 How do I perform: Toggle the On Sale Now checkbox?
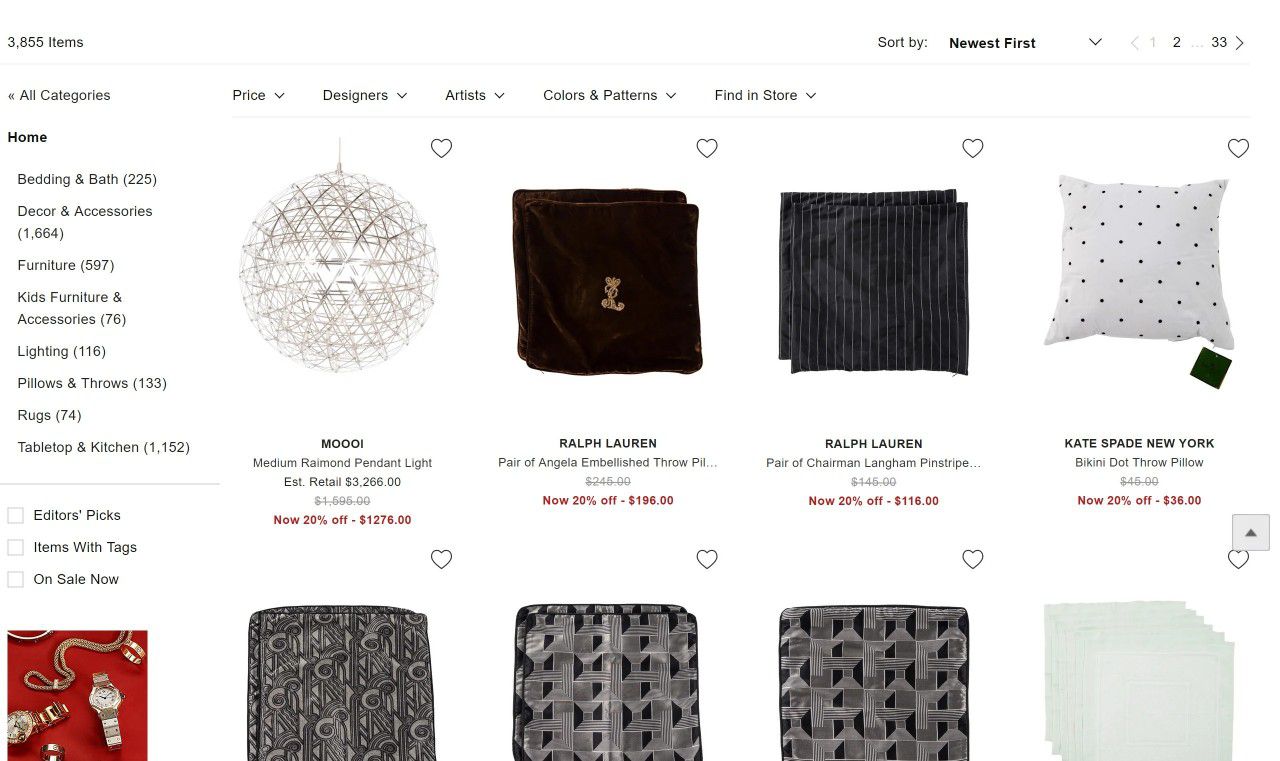(16, 580)
